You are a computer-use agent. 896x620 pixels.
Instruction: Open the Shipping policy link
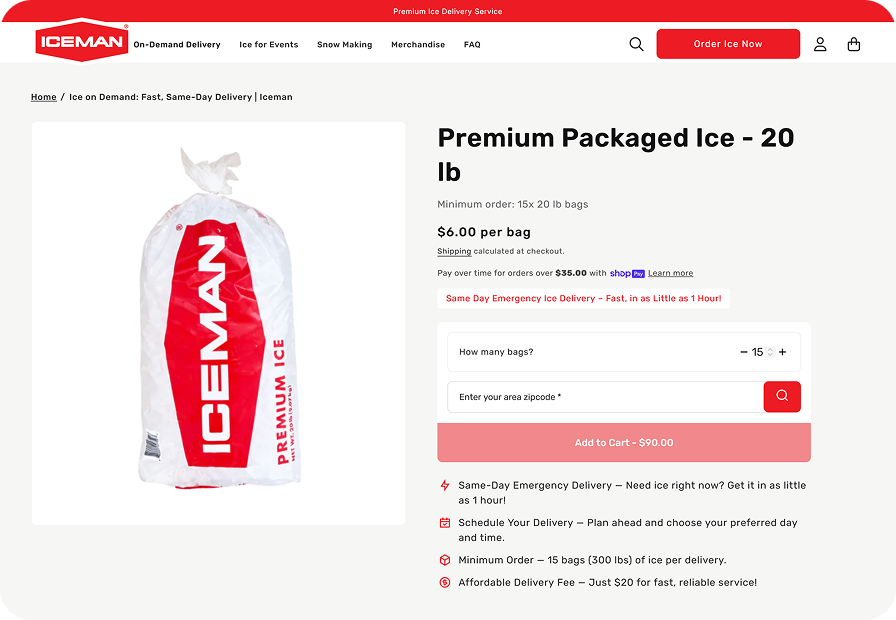pyautogui.click(x=454, y=251)
